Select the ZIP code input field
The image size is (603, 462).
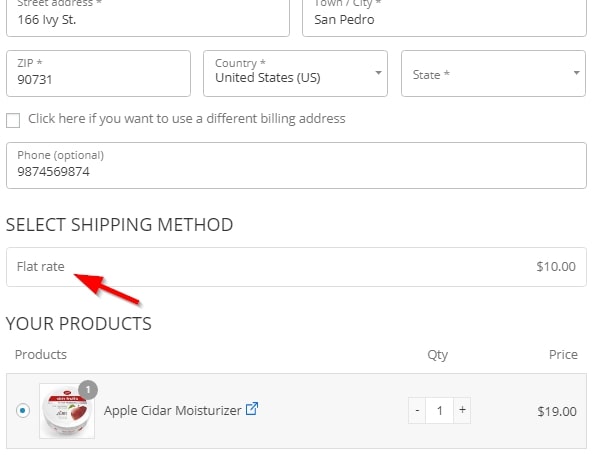(x=98, y=73)
